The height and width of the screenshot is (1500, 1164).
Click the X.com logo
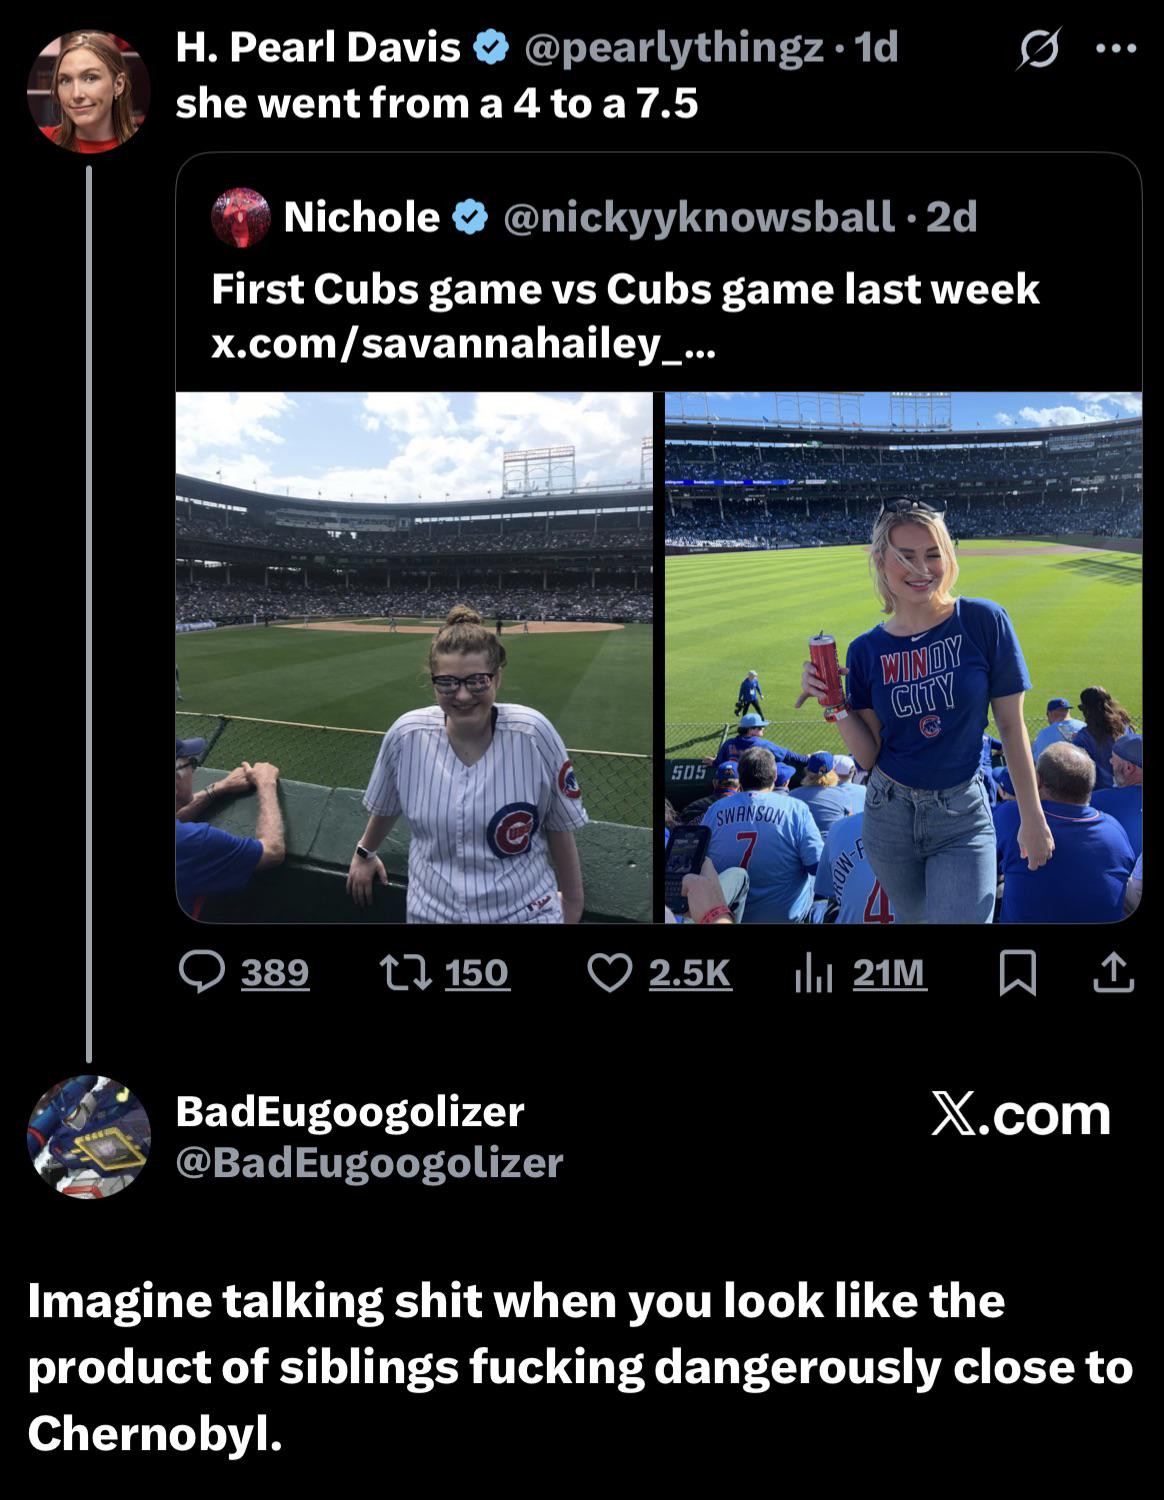click(1020, 1114)
